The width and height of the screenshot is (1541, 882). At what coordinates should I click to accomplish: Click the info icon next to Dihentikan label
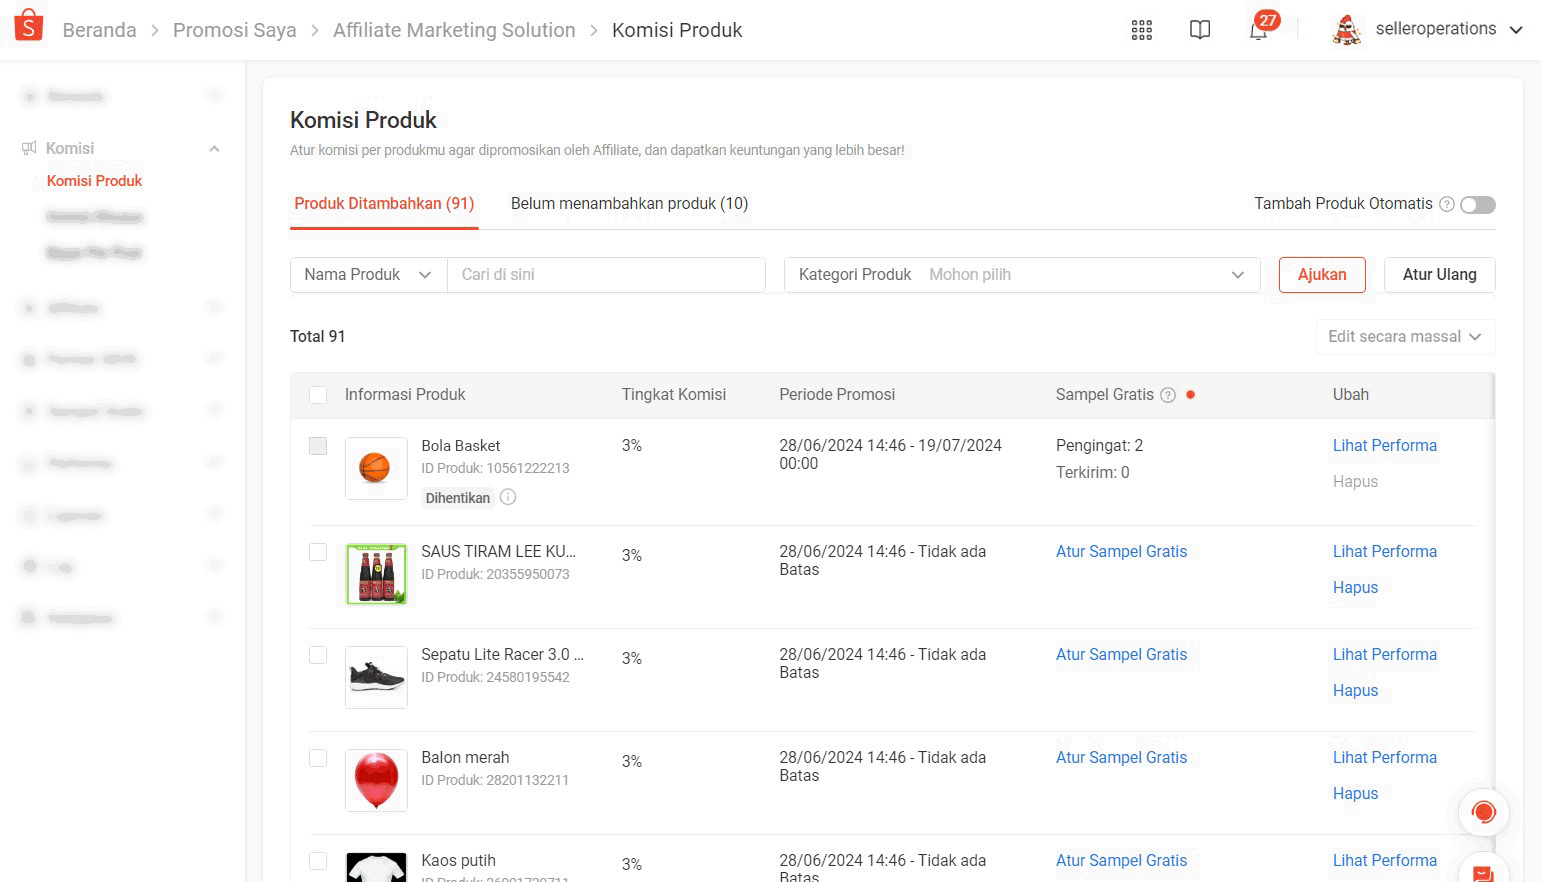pyautogui.click(x=508, y=497)
